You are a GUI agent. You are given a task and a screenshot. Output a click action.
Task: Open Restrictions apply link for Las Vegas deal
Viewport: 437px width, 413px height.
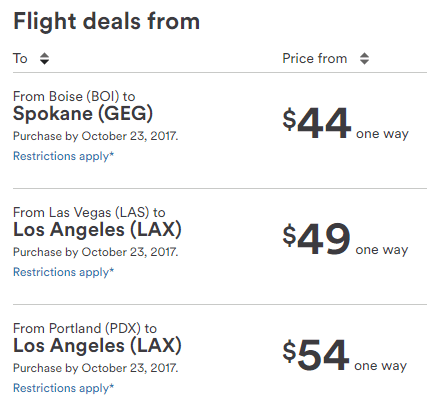[63, 272]
